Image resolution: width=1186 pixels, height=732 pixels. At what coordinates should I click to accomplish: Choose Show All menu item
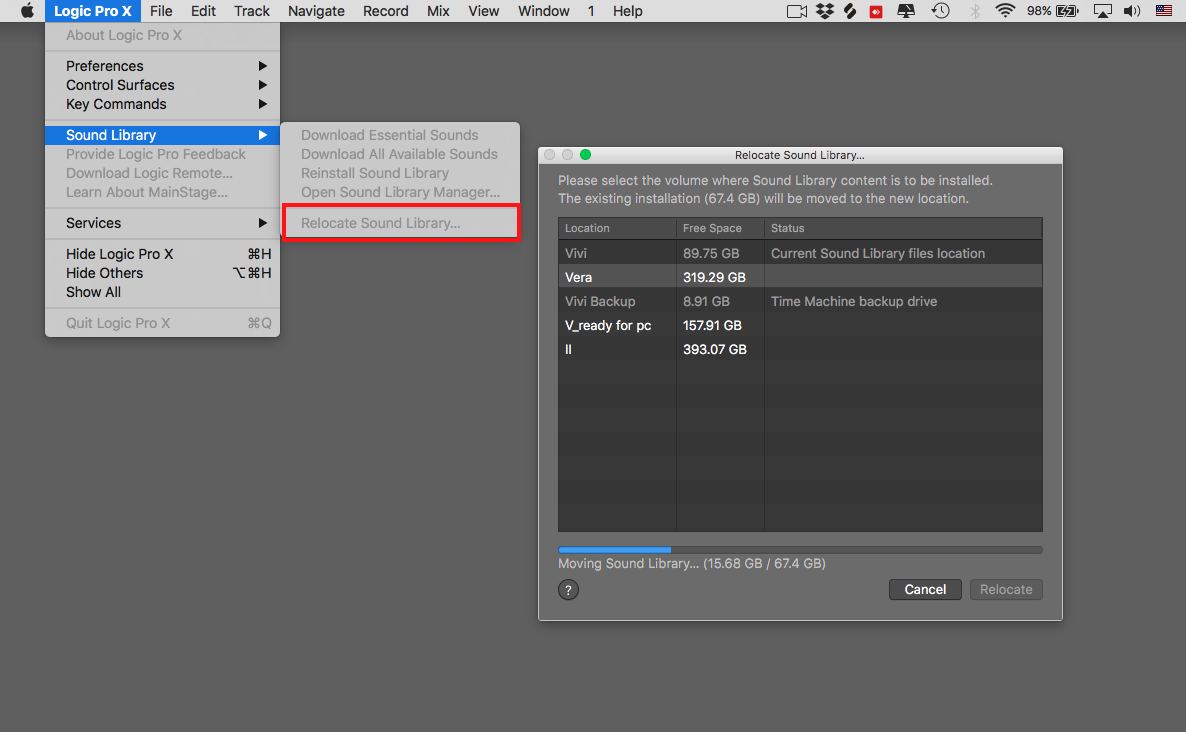click(162, 292)
